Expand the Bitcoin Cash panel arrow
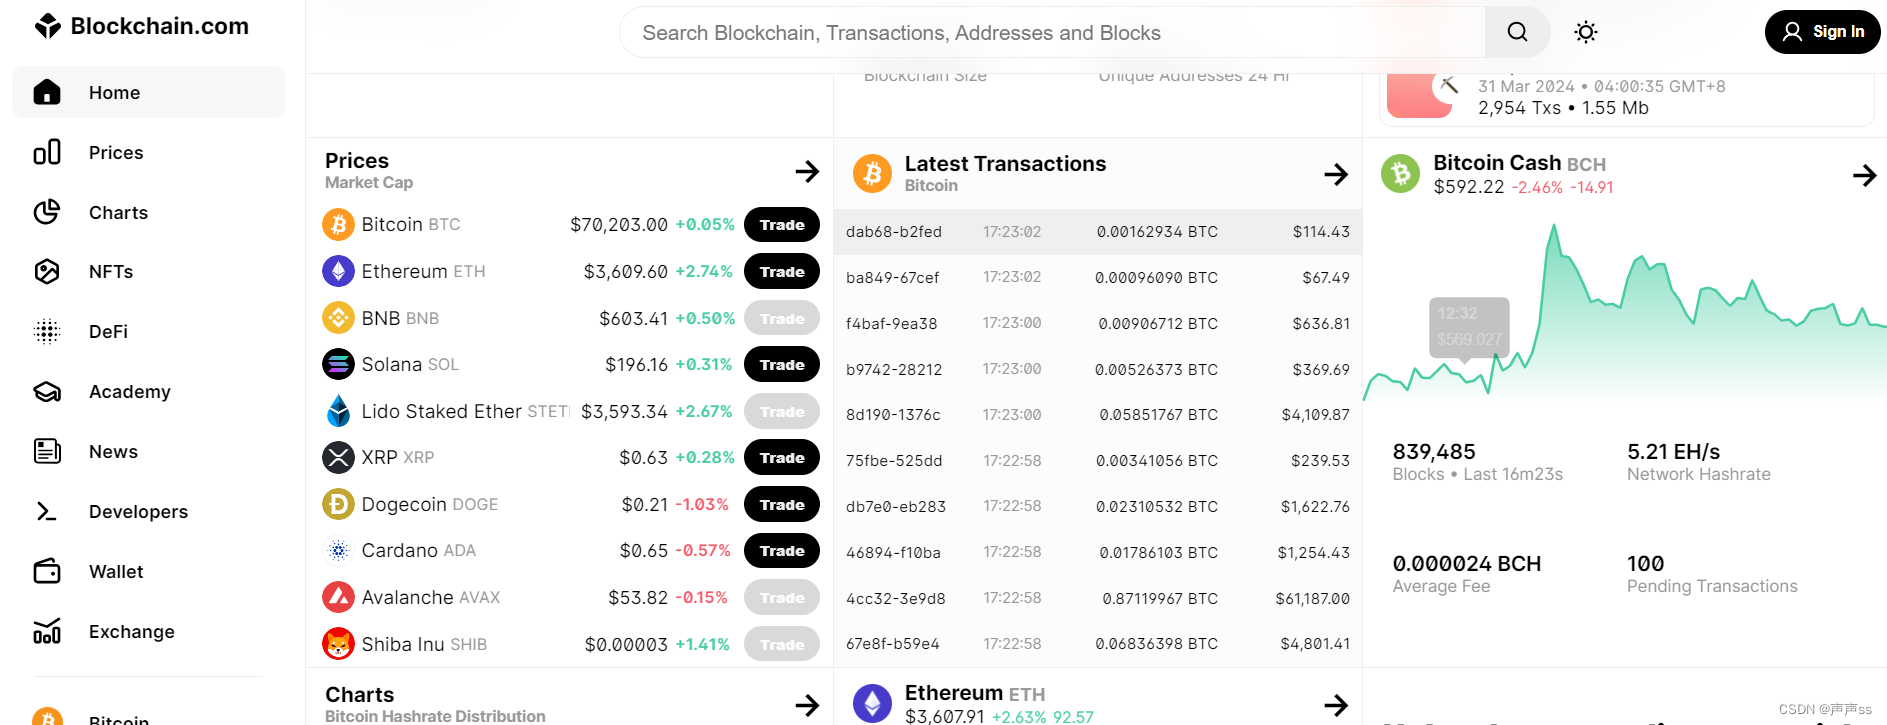The image size is (1887, 725). [1864, 175]
